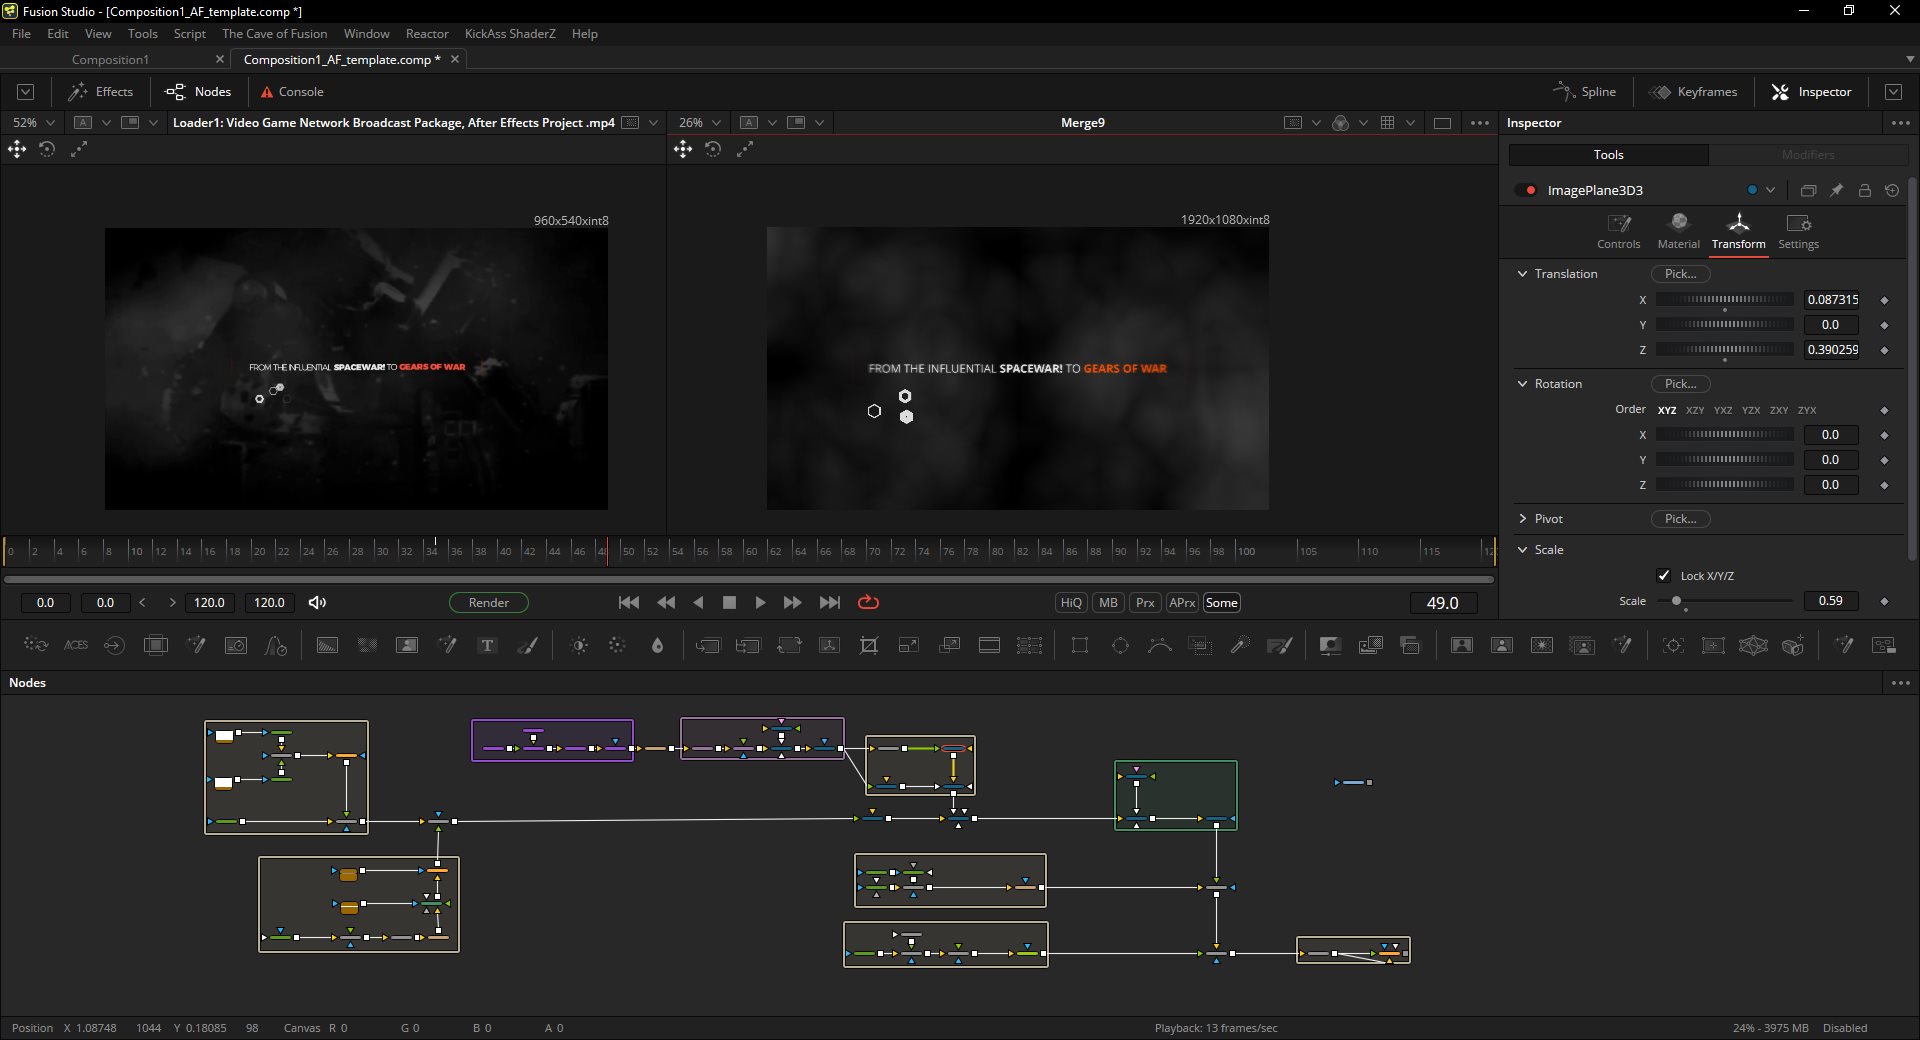
Task: Toggle the Prx proxy button
Action: point(1145,602)
